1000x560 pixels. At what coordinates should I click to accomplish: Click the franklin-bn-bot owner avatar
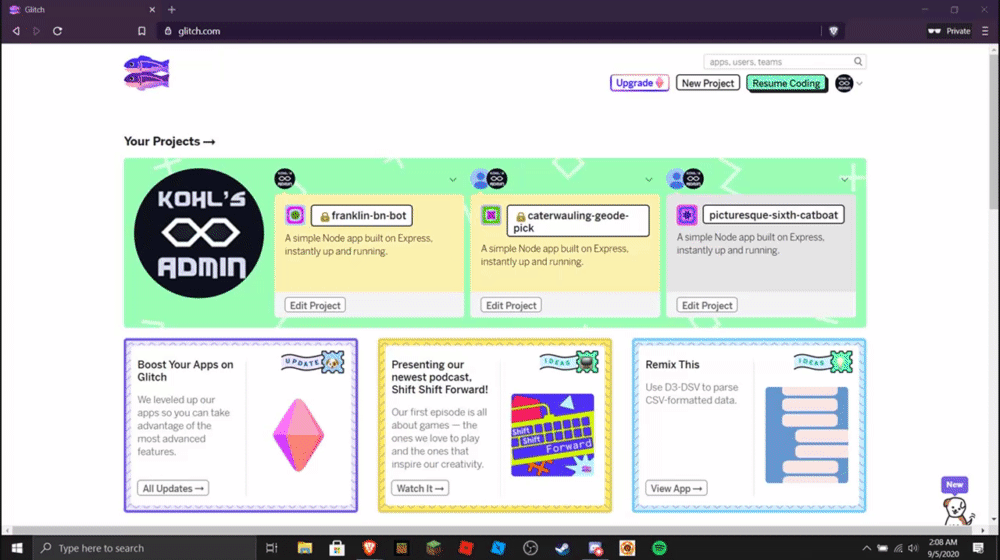pos(284,179)
